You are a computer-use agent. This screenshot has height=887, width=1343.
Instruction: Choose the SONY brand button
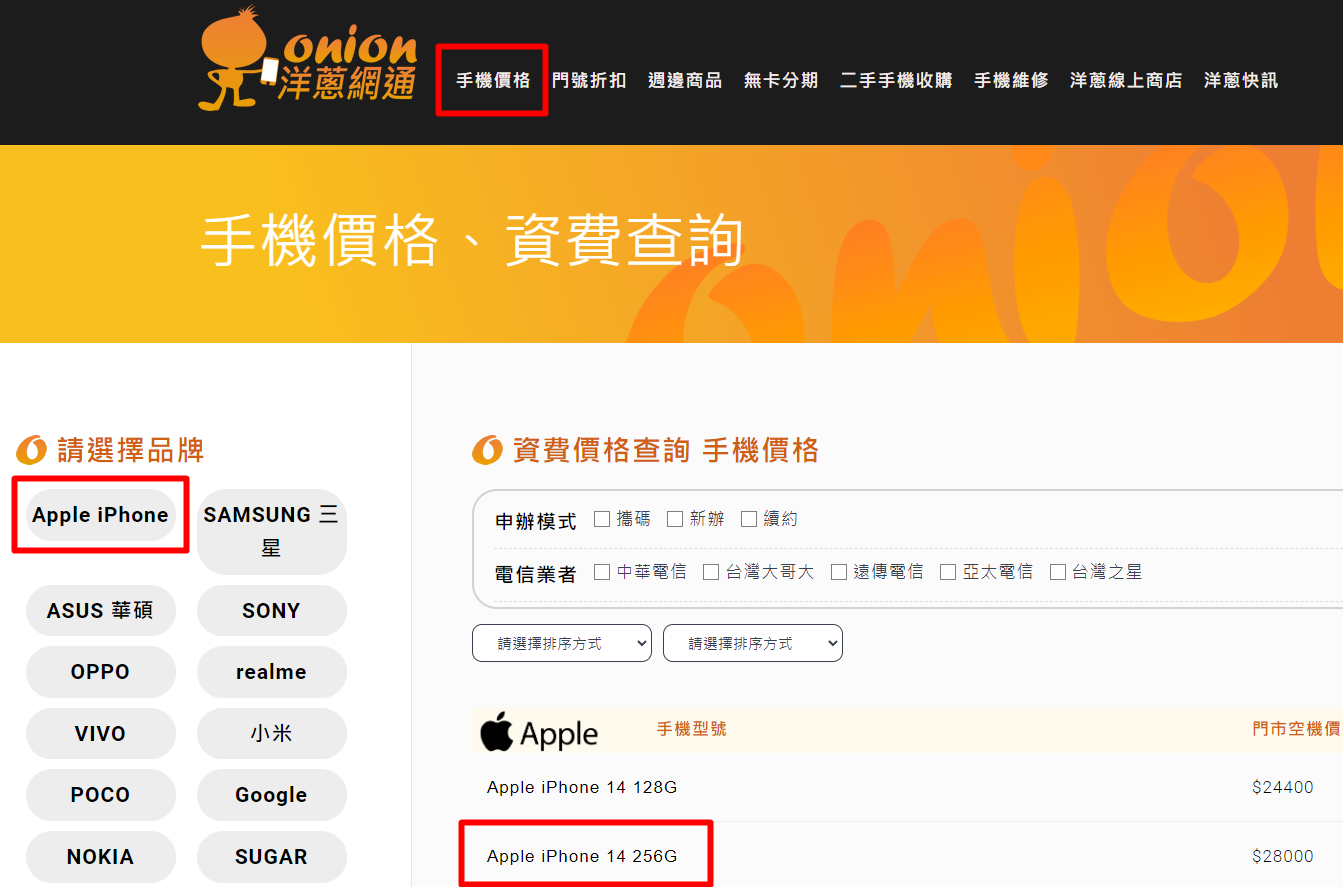coord(271,610)
